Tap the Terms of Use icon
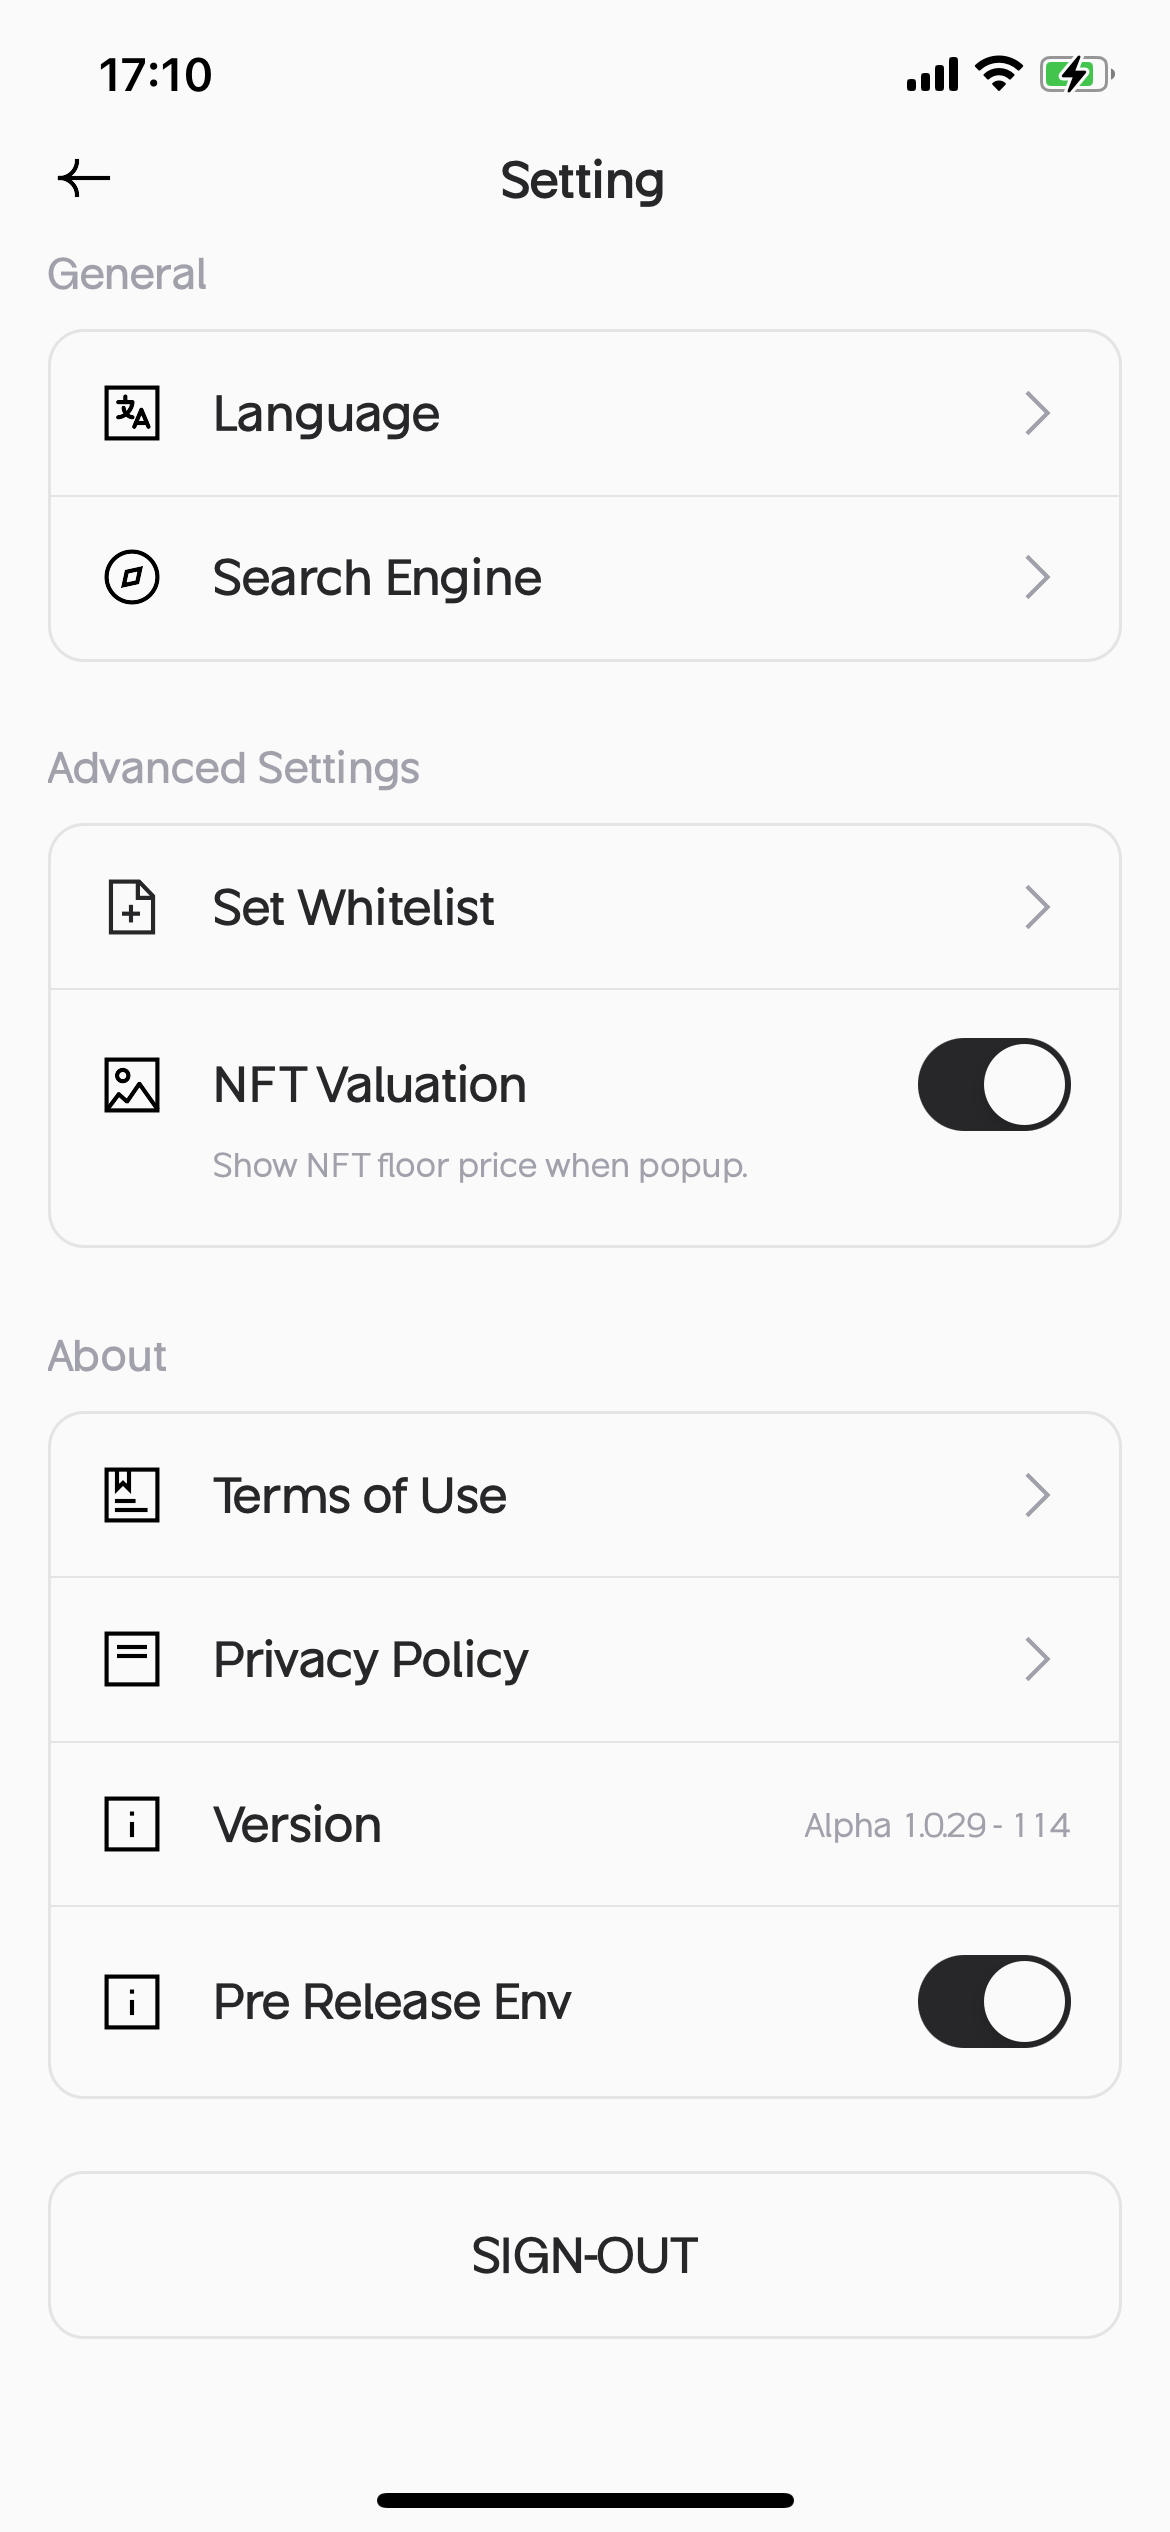Viewport: 1170px width, 2532px height. 132,1495
